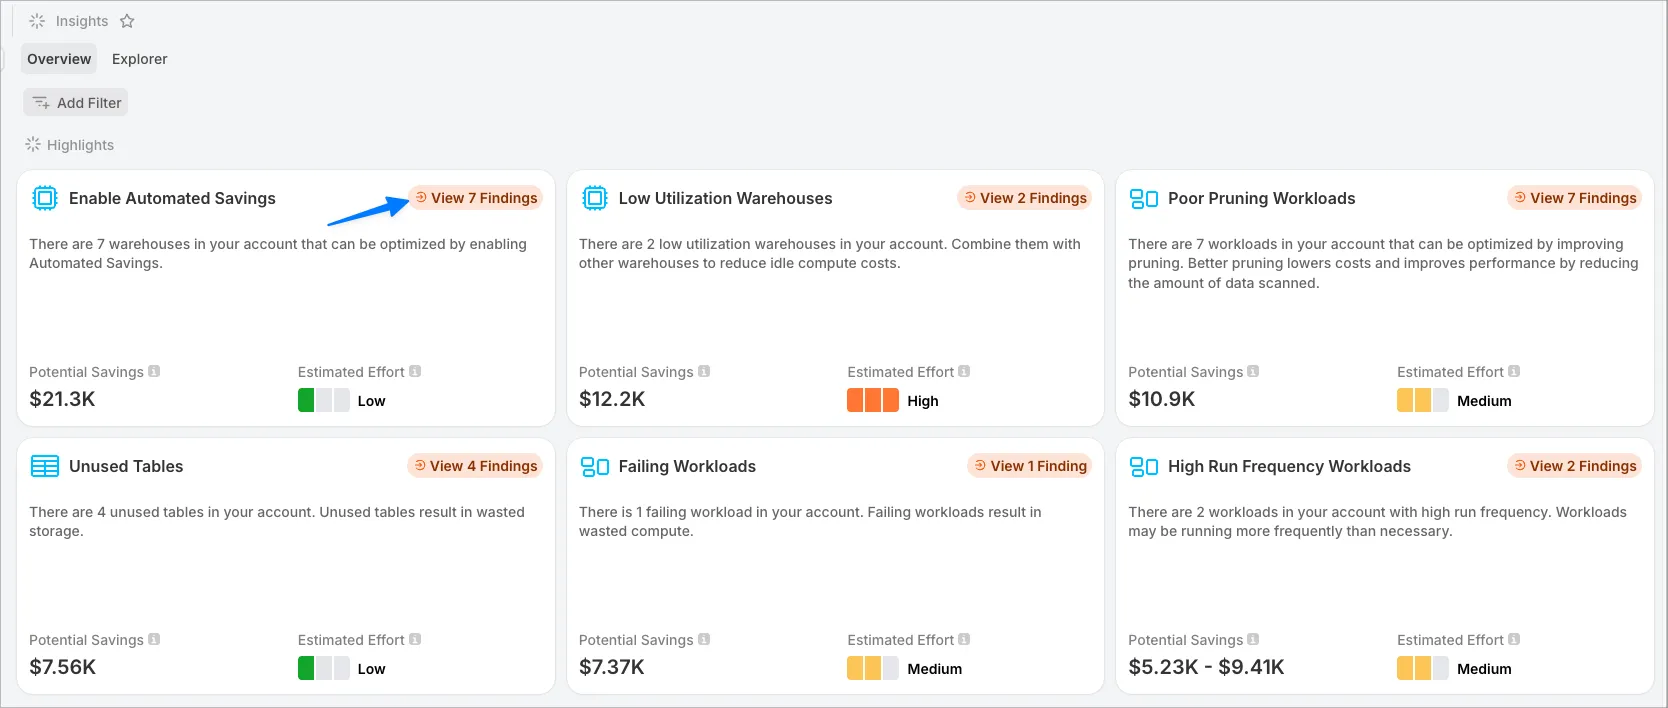Switch to the Overview tab
Viewport: 1668px width, 708px height.
click(x=59, y=59)
